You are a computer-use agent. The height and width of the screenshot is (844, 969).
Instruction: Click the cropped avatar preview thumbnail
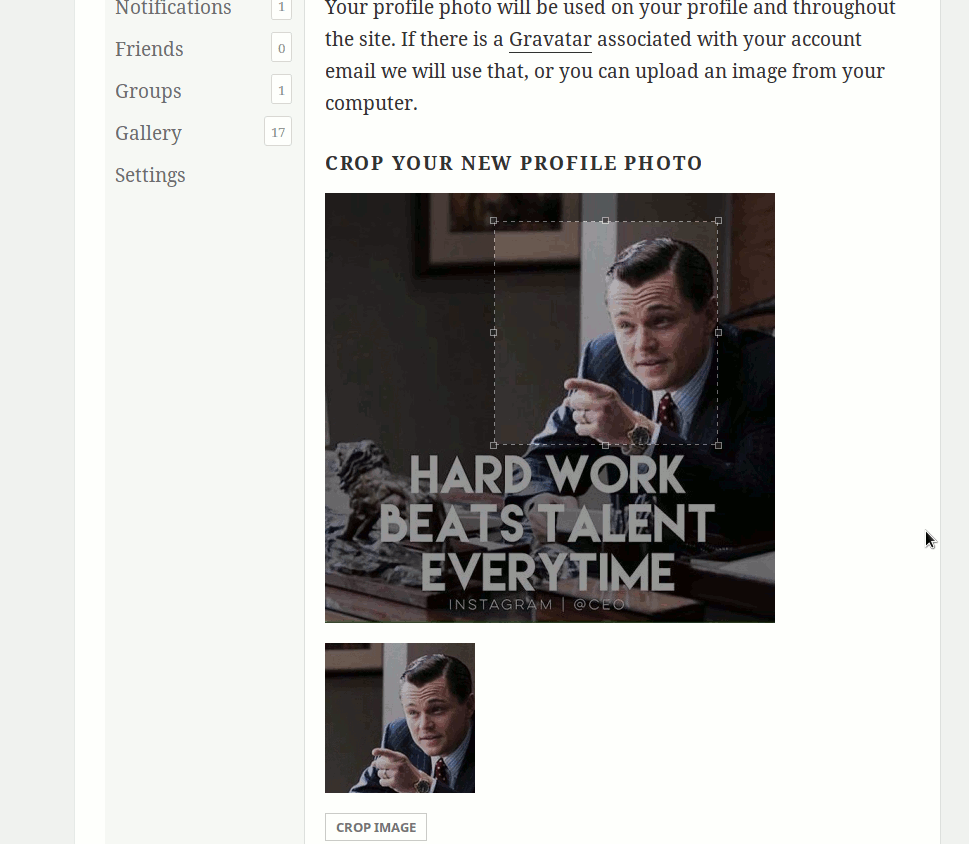400,718
